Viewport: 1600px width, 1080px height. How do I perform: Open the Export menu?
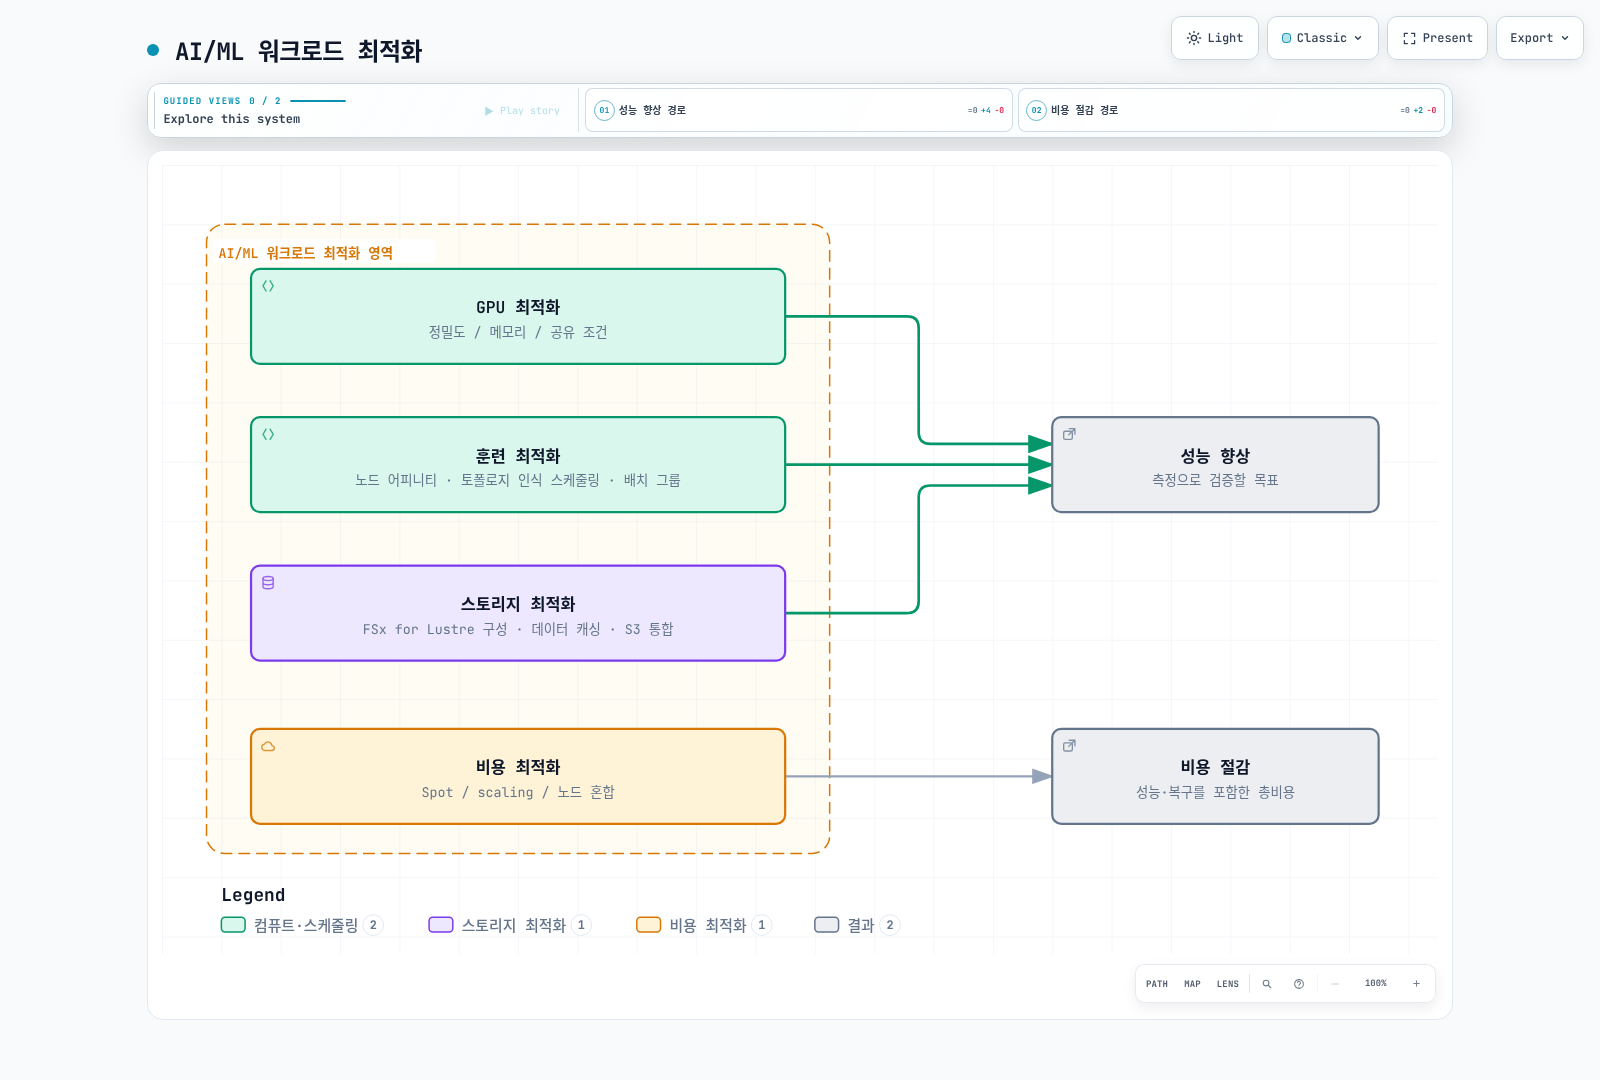click(1539, 38)
